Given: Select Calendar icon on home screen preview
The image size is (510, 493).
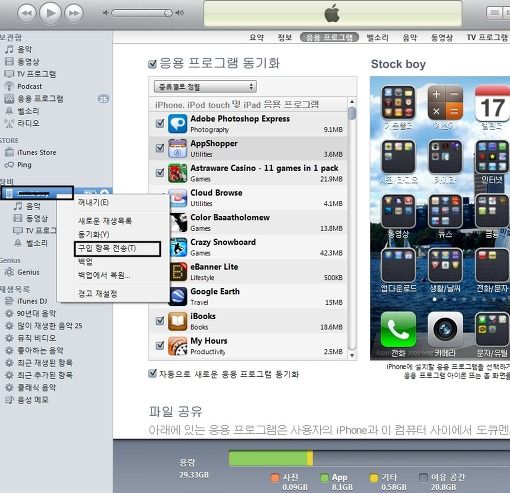Looking at the screenshot, I should (x=492, y=103).
